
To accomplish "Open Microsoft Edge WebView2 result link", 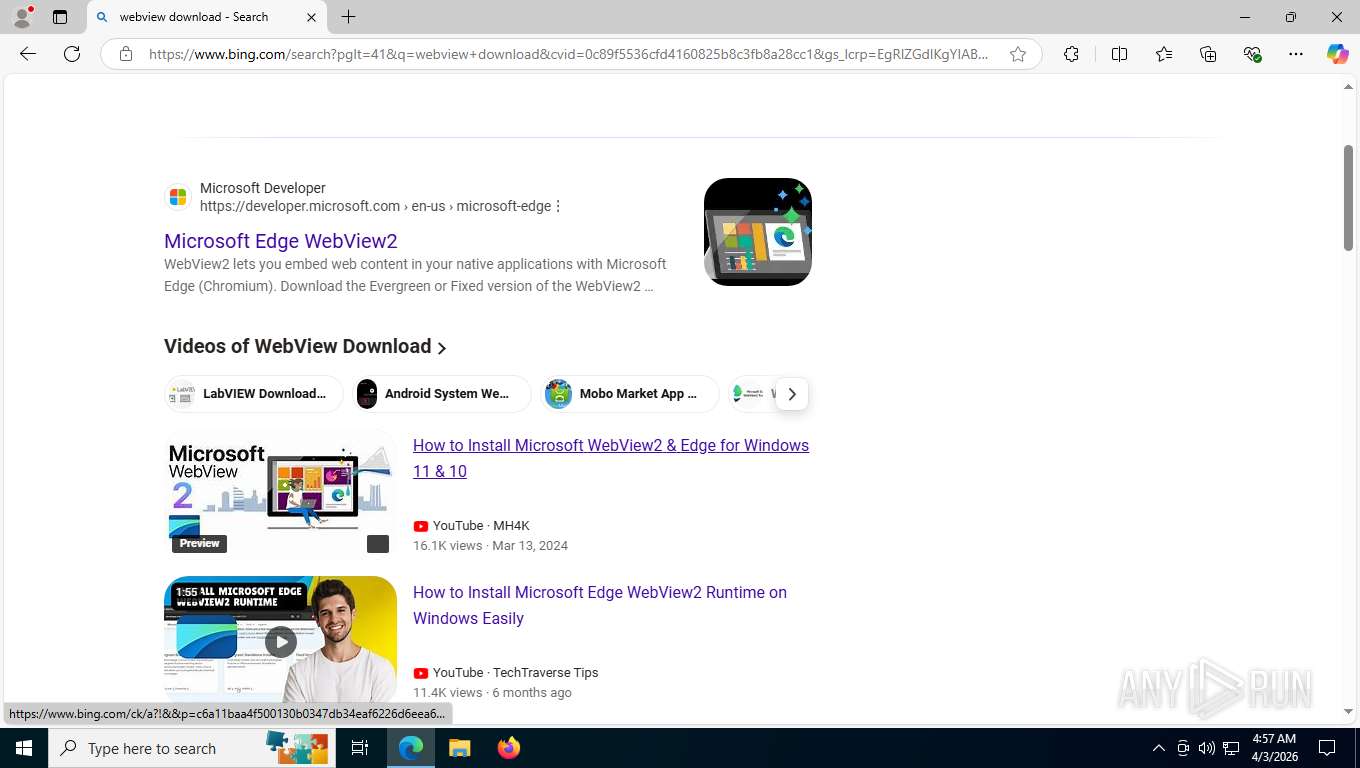I will (281, 241).
